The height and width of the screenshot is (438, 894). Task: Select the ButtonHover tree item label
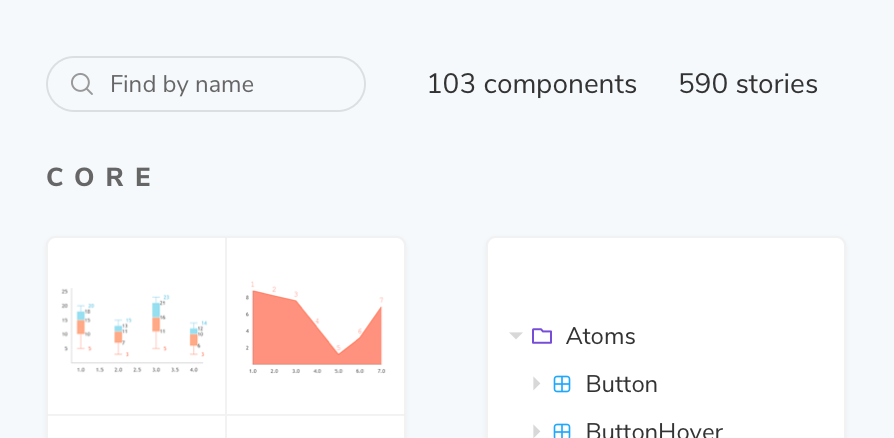pyautogui.click(x=654, y=431)
